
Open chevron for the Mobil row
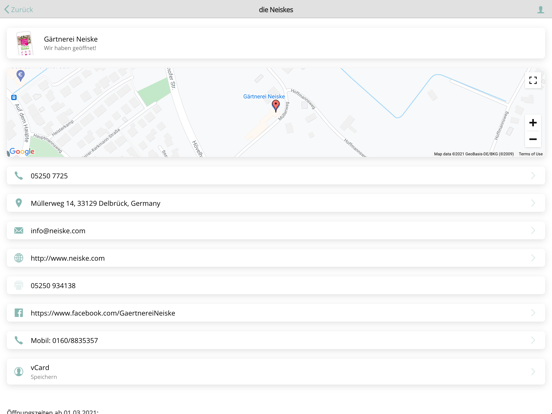click(533, 340)
